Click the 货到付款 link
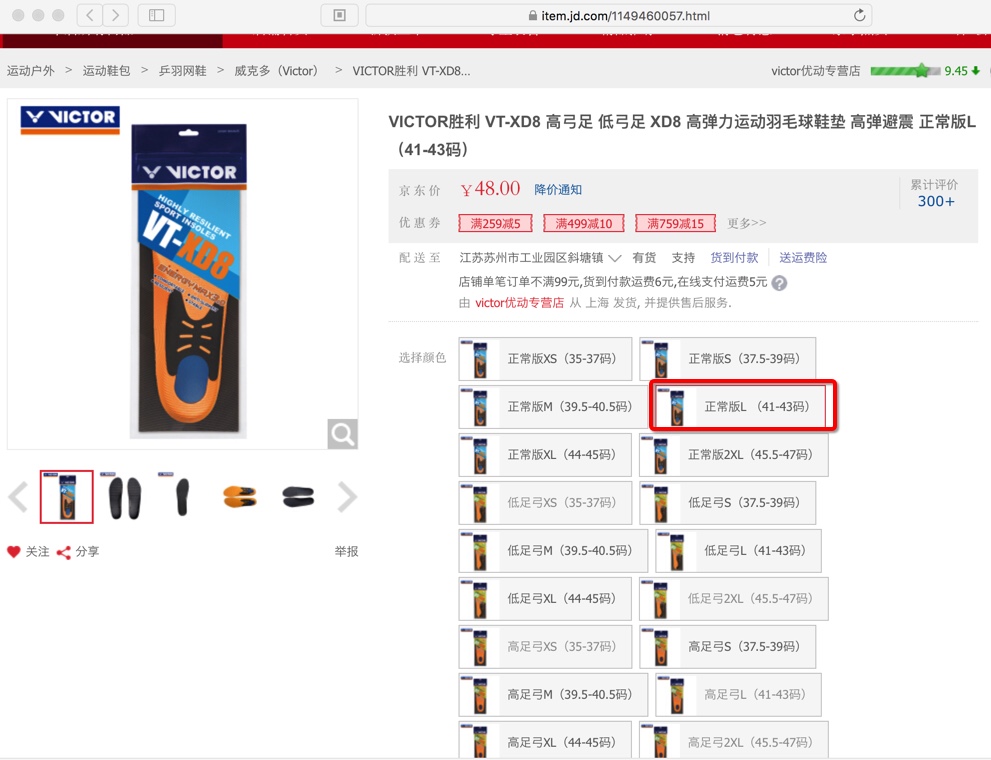Image resolution: width=991 pixels, height=760 pixels. tap(734, 258)
